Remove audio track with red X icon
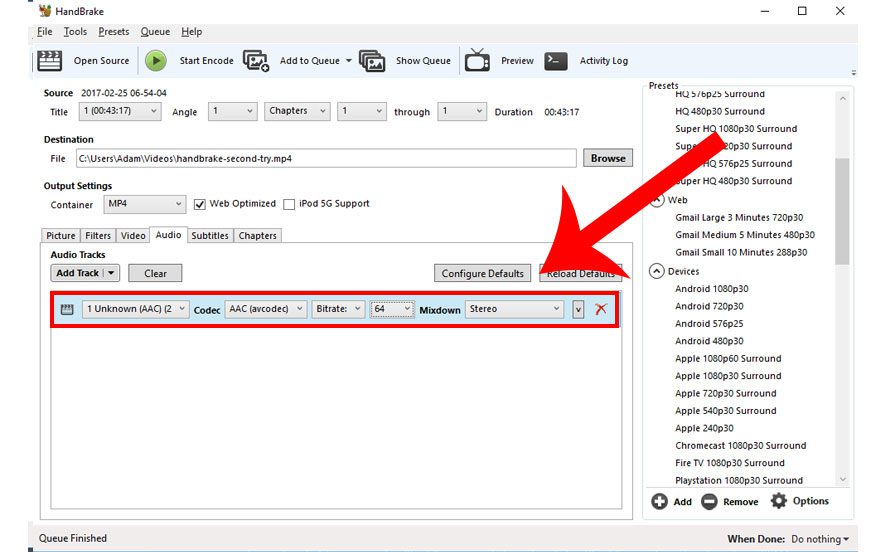Viewport: 880px width, 552px height. [x=601, y=309]
